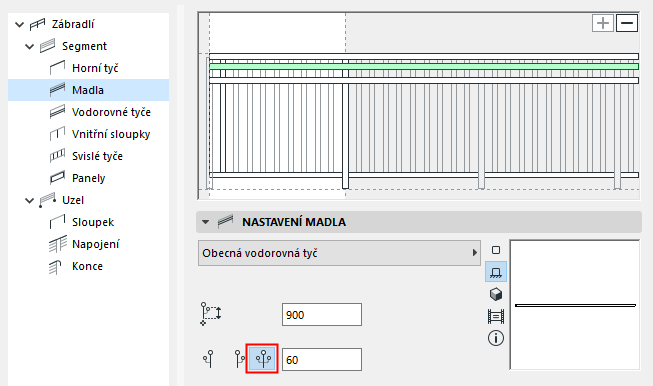Click the Svislé tyče icon
Image resolution: width=653 pixels, height=386 pixels.
click(x=57, y=156)
